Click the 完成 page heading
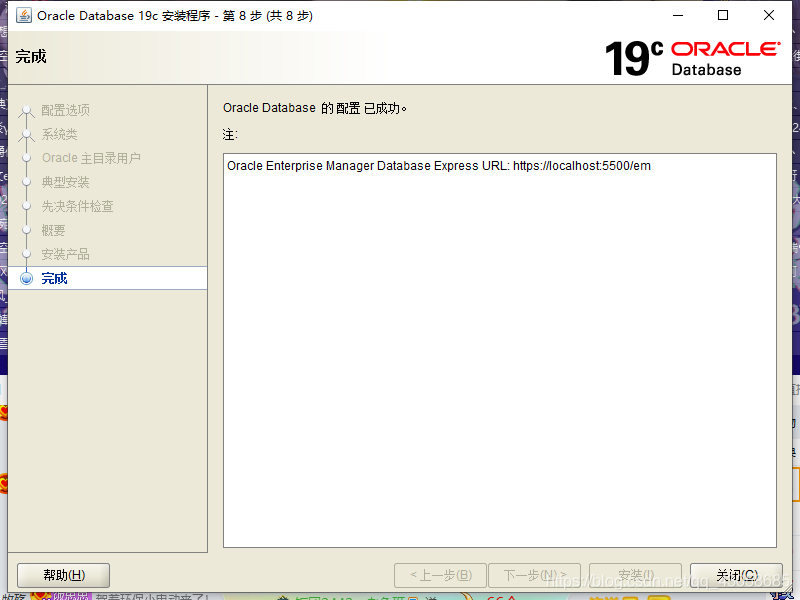The image size is (800, 600). click(31, 56)
